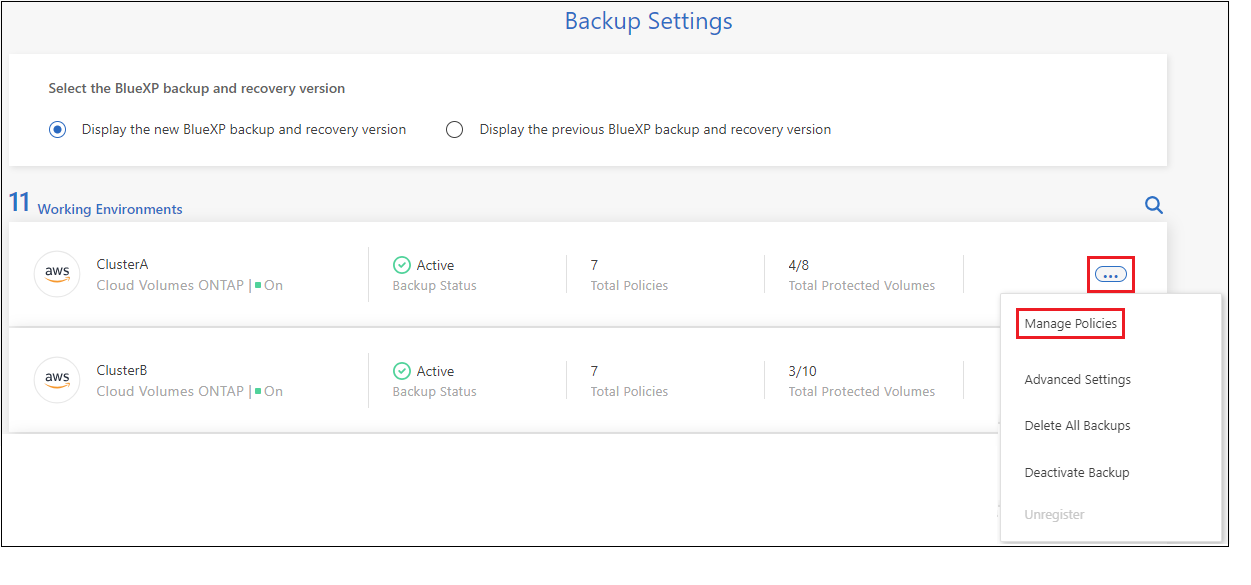The height and width of the screenshot is (585, 1251).
Task: Click ClusterA's 4/8 protected volumes count
Action: tap(799, 265)
